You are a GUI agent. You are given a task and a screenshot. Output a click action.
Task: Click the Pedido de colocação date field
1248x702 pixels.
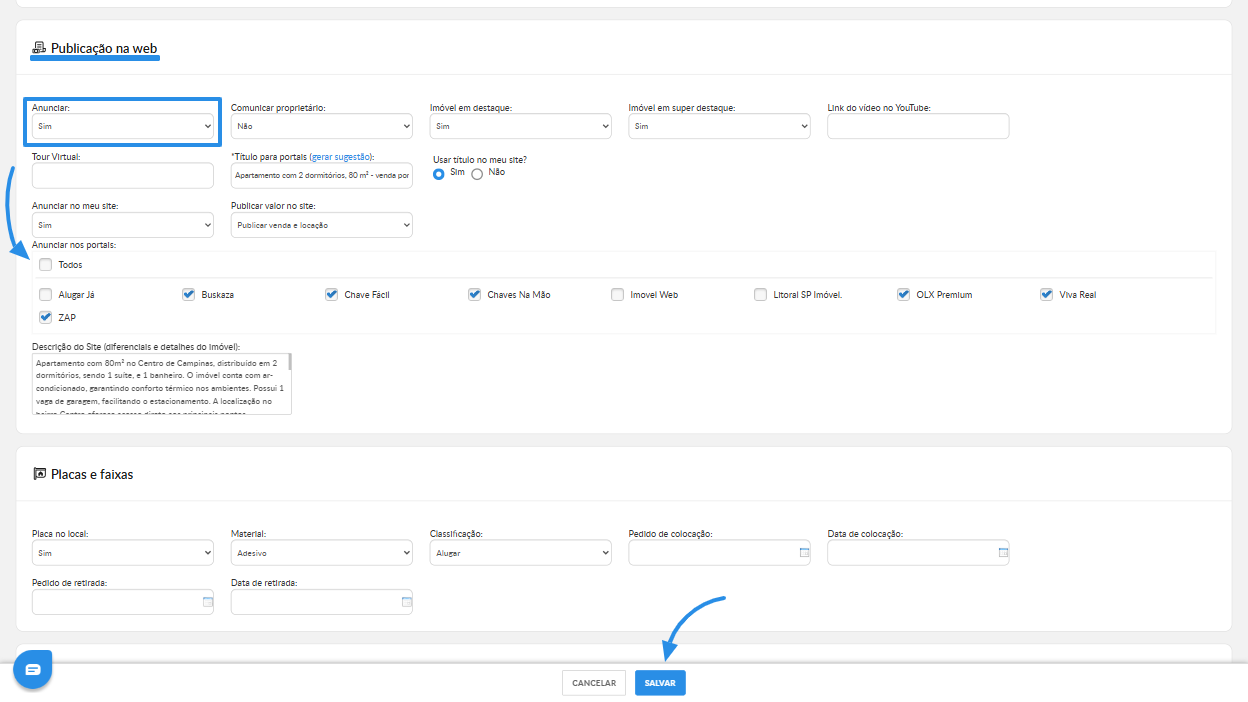[x=720, y=552]
